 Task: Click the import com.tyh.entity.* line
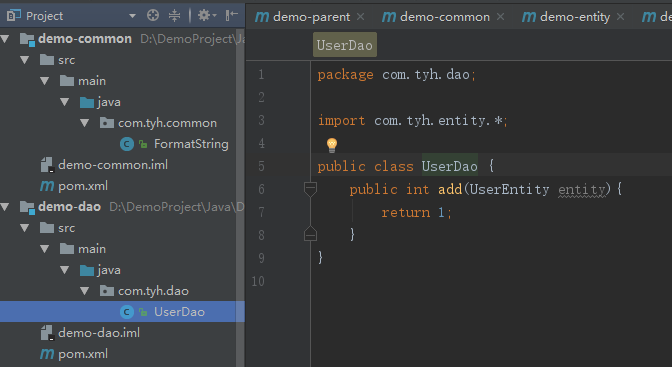click(412, 120)
